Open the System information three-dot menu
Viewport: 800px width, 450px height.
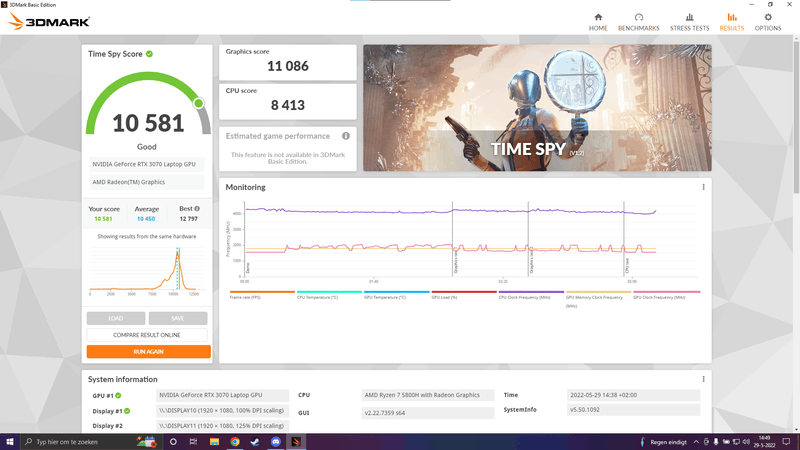click(703, 379)
